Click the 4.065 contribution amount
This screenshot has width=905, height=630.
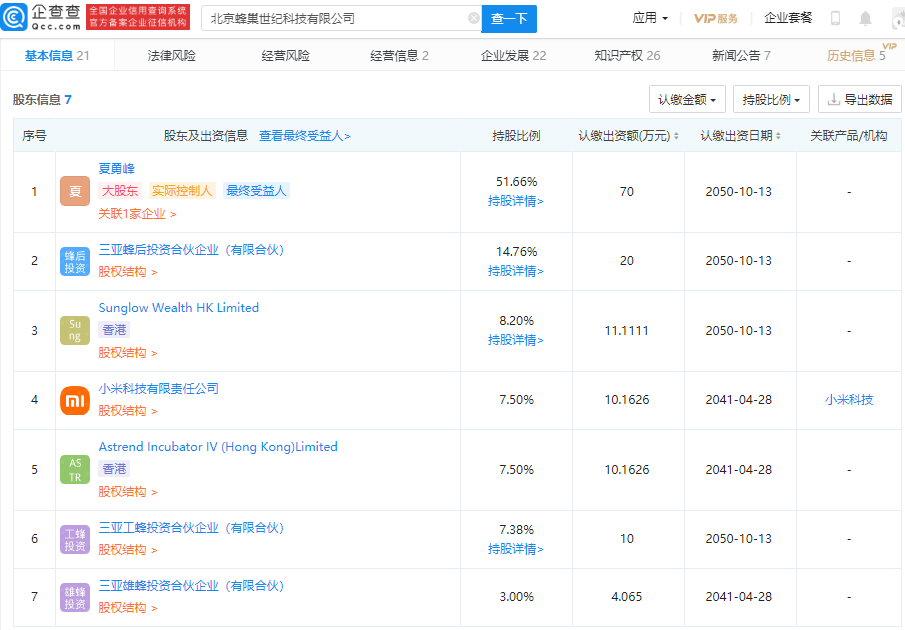(x=627, y=597)
